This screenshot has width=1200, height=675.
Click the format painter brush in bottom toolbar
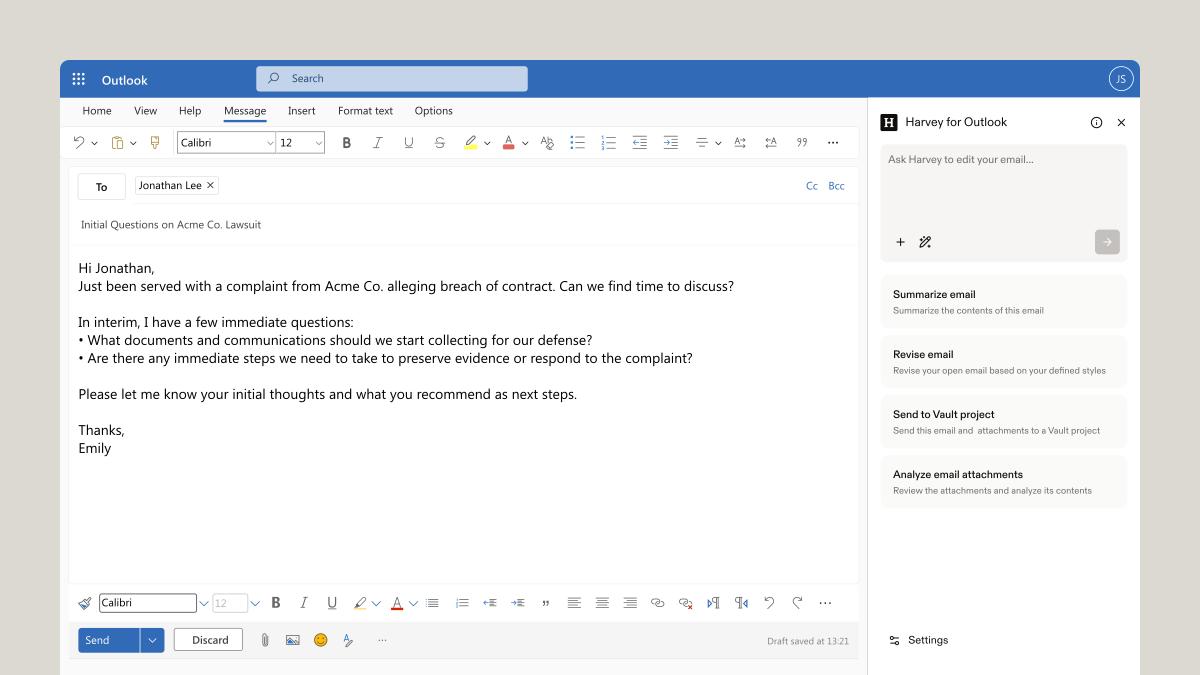point(85,603)
